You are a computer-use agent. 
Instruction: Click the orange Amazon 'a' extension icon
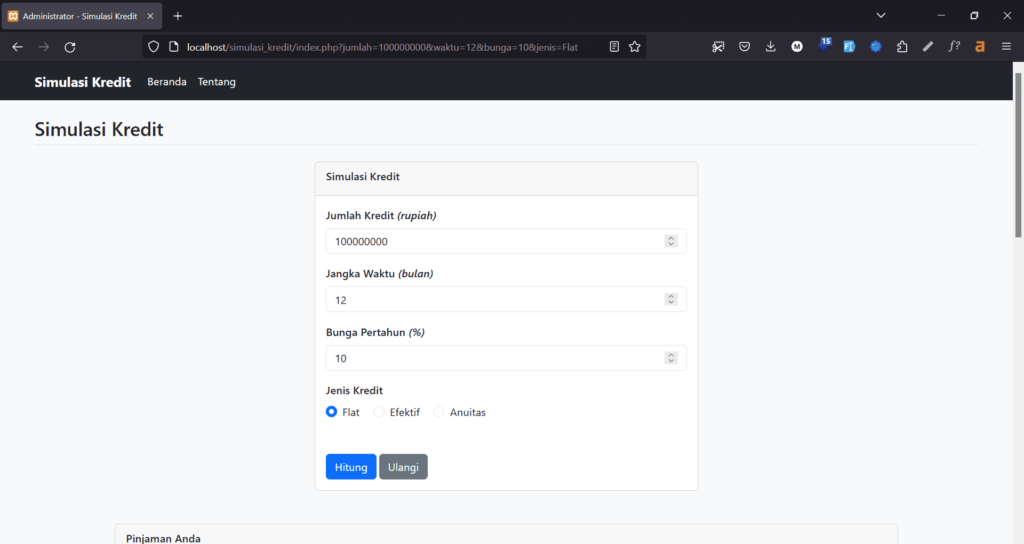(980, 47)
